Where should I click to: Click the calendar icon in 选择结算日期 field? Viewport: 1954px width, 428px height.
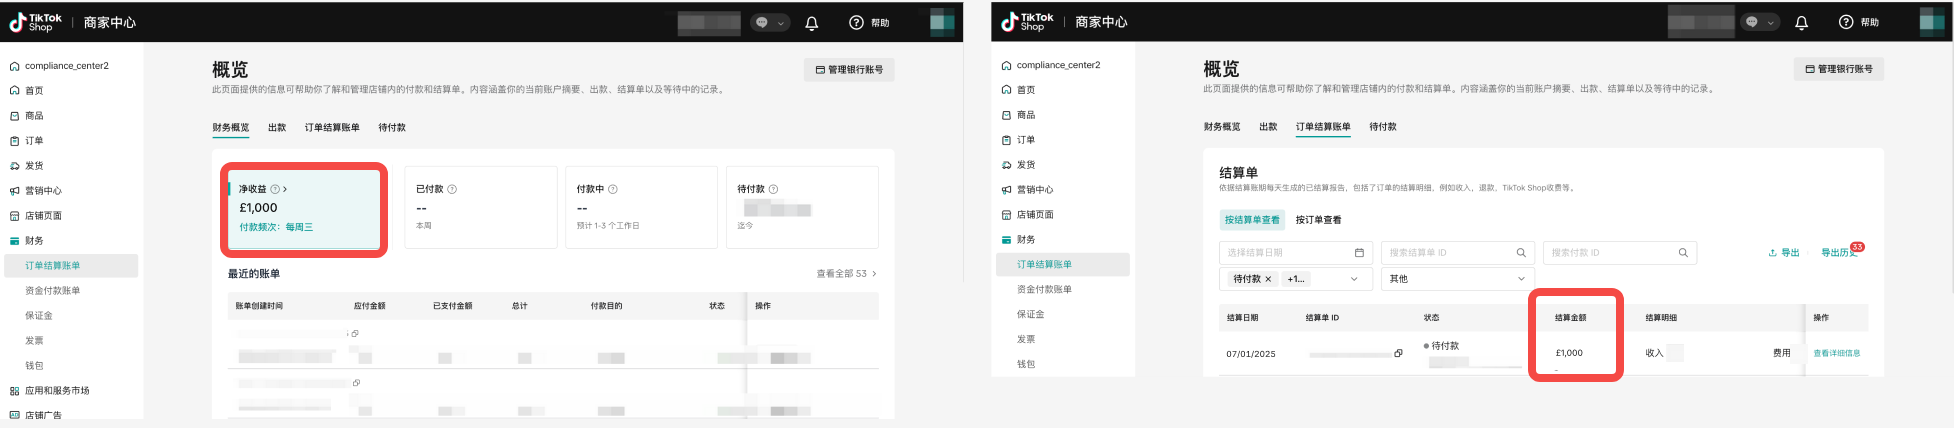1359,253
